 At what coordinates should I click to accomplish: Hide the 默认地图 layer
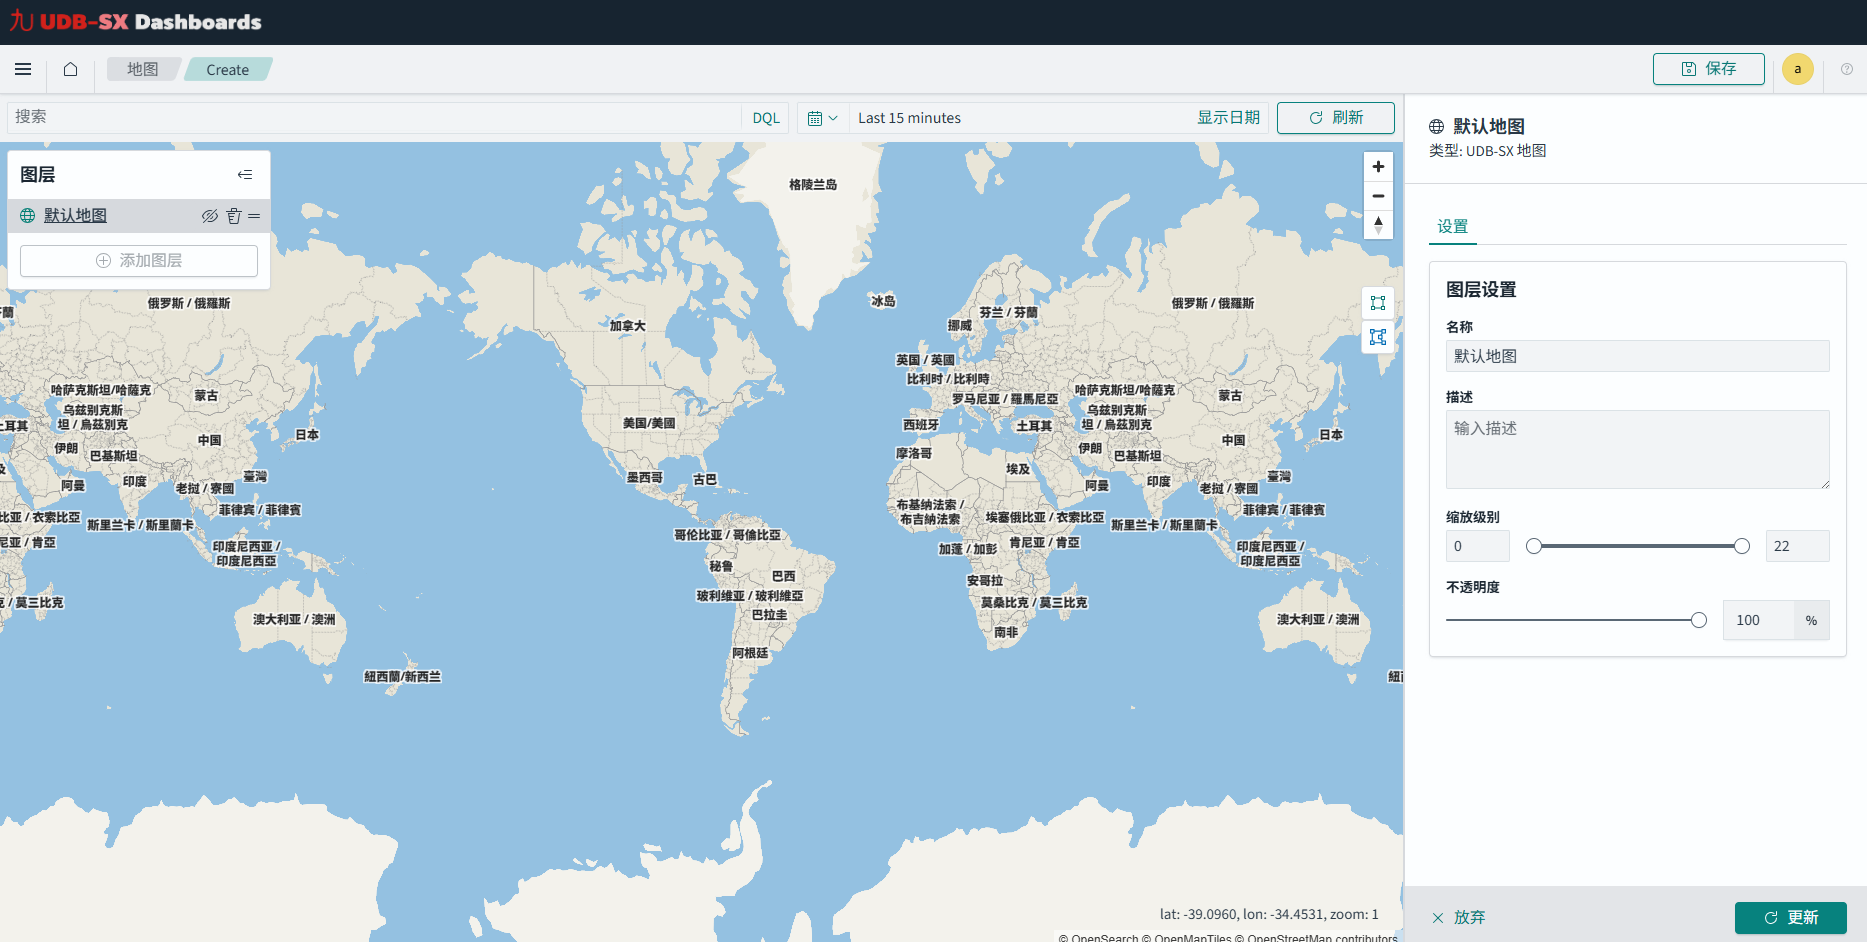tap(209, 216)
